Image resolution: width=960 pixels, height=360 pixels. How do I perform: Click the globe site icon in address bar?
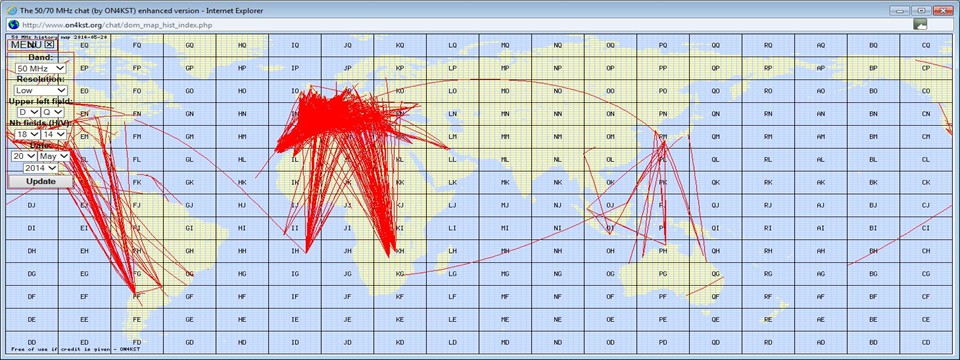[x=13, y=24]
